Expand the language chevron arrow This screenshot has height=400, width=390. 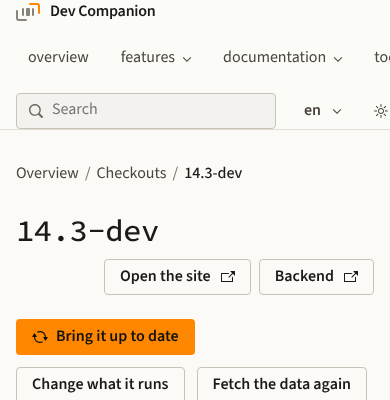point(337,111)
